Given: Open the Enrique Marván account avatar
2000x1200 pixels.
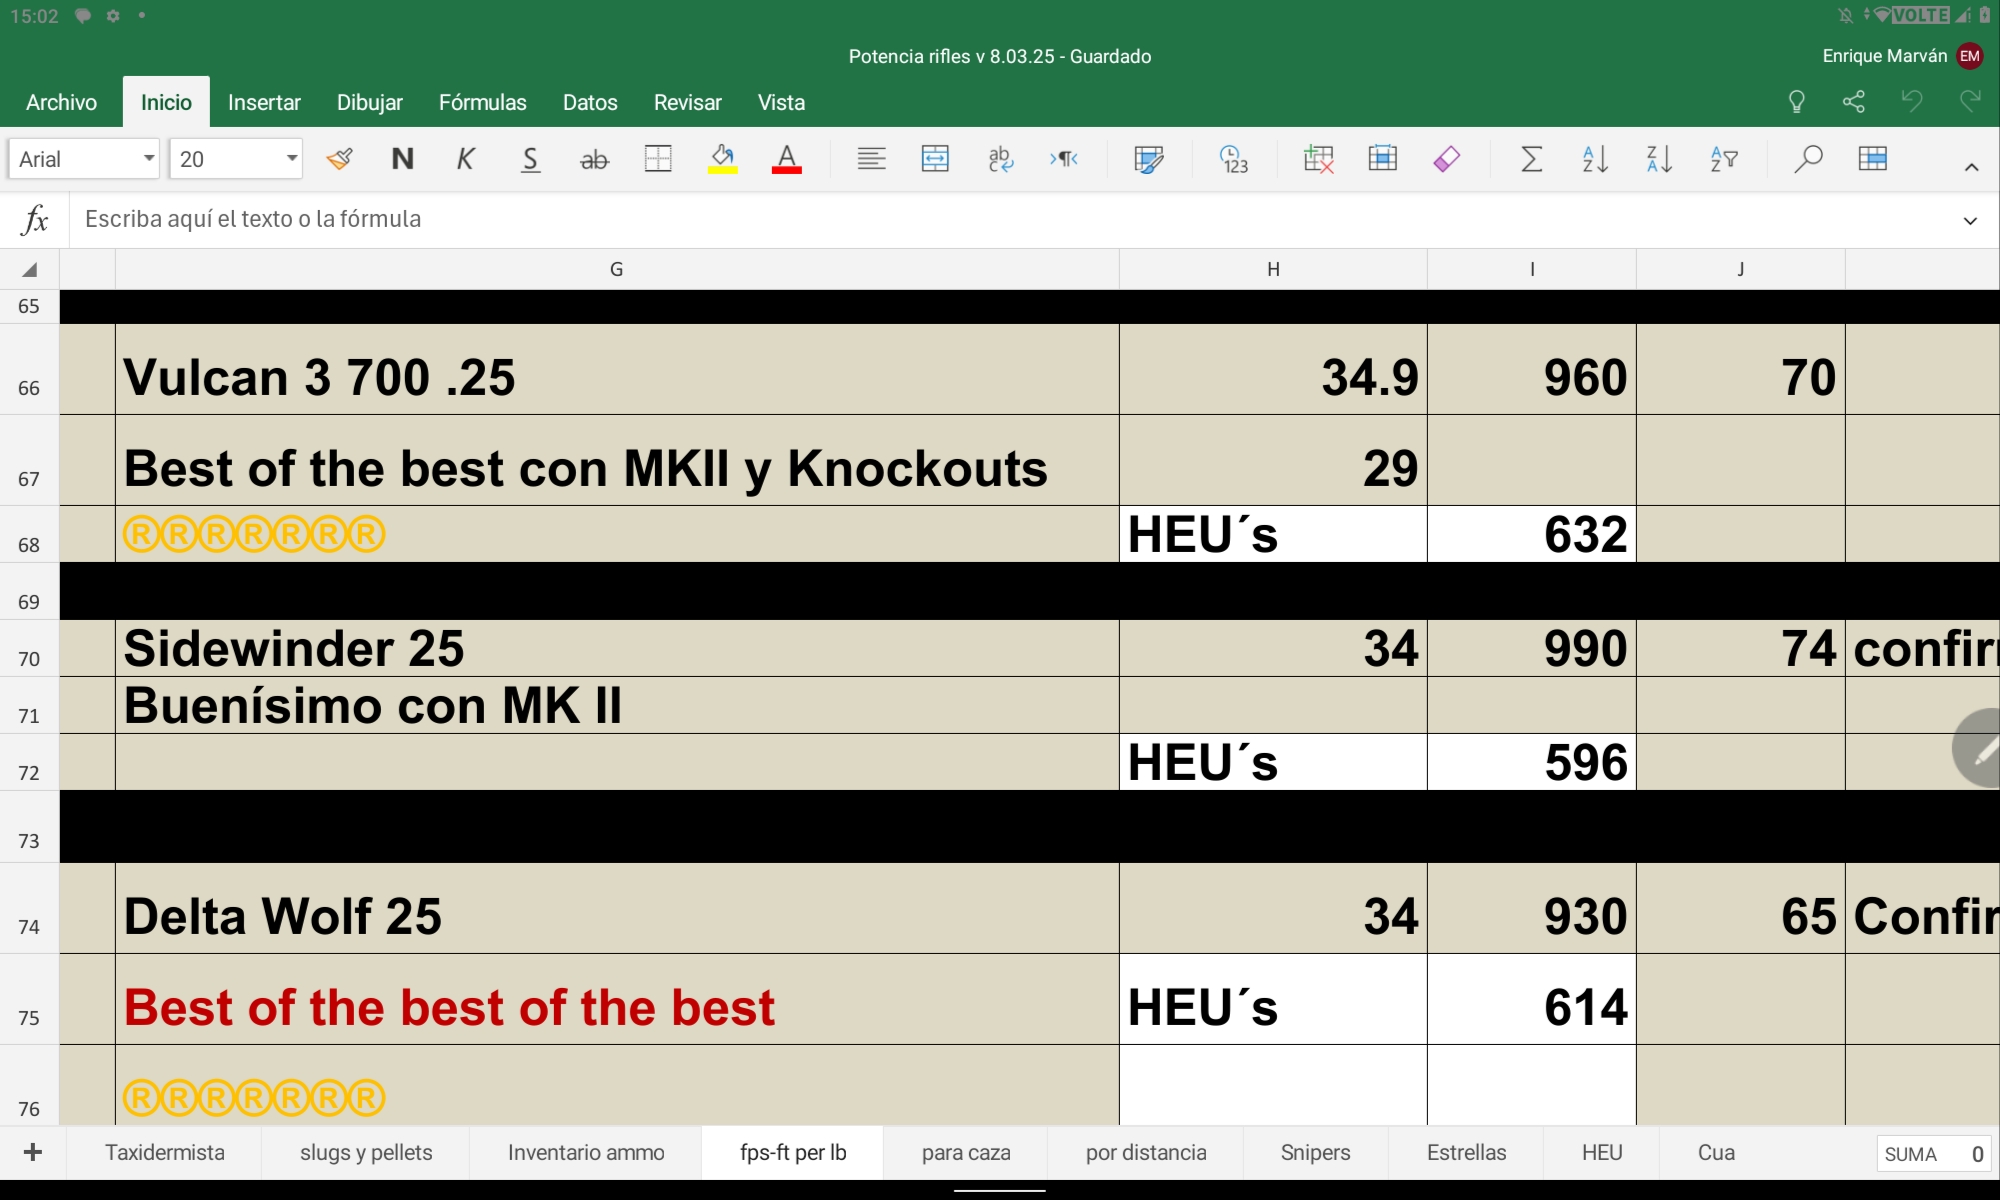Looking at the screenshot, I should coord(1970,56).
